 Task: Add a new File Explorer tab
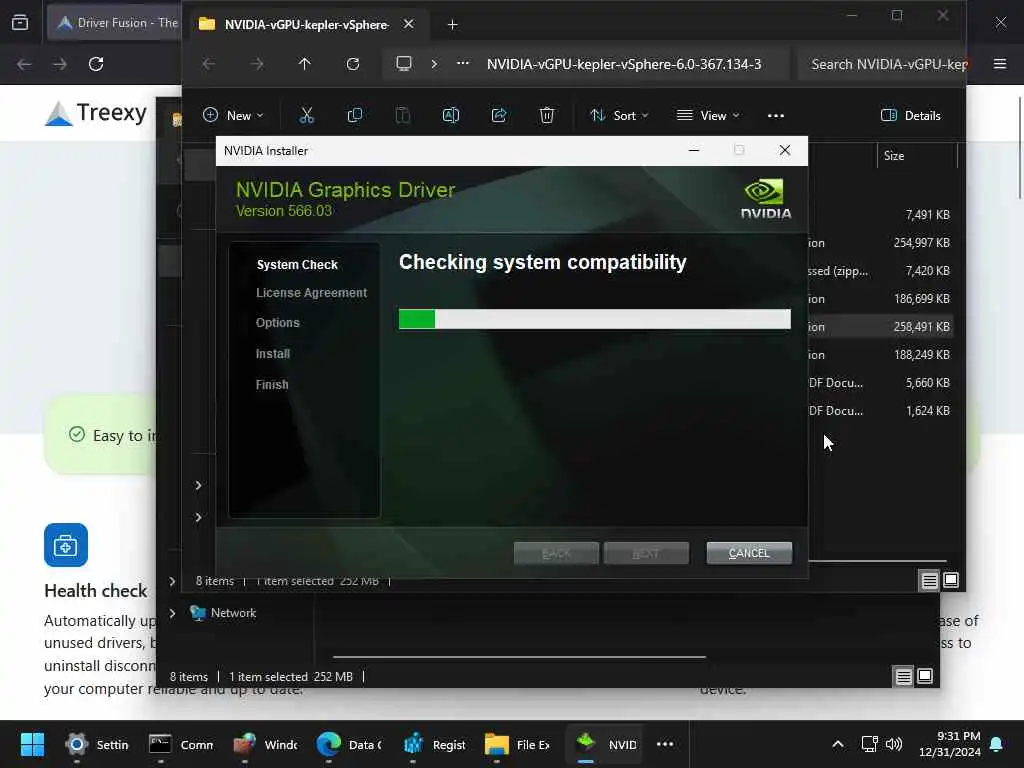(x=453, y=25)
